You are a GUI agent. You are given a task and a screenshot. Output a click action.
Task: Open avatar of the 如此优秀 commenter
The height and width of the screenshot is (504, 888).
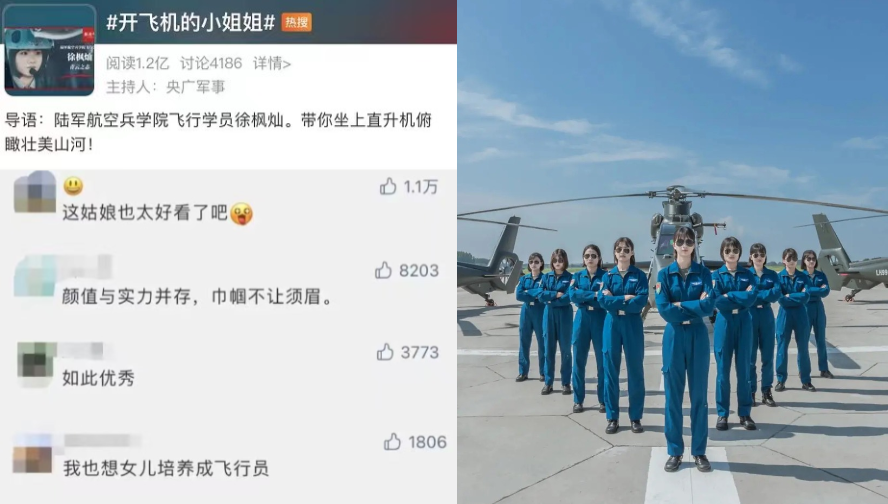tap(36, 363)
